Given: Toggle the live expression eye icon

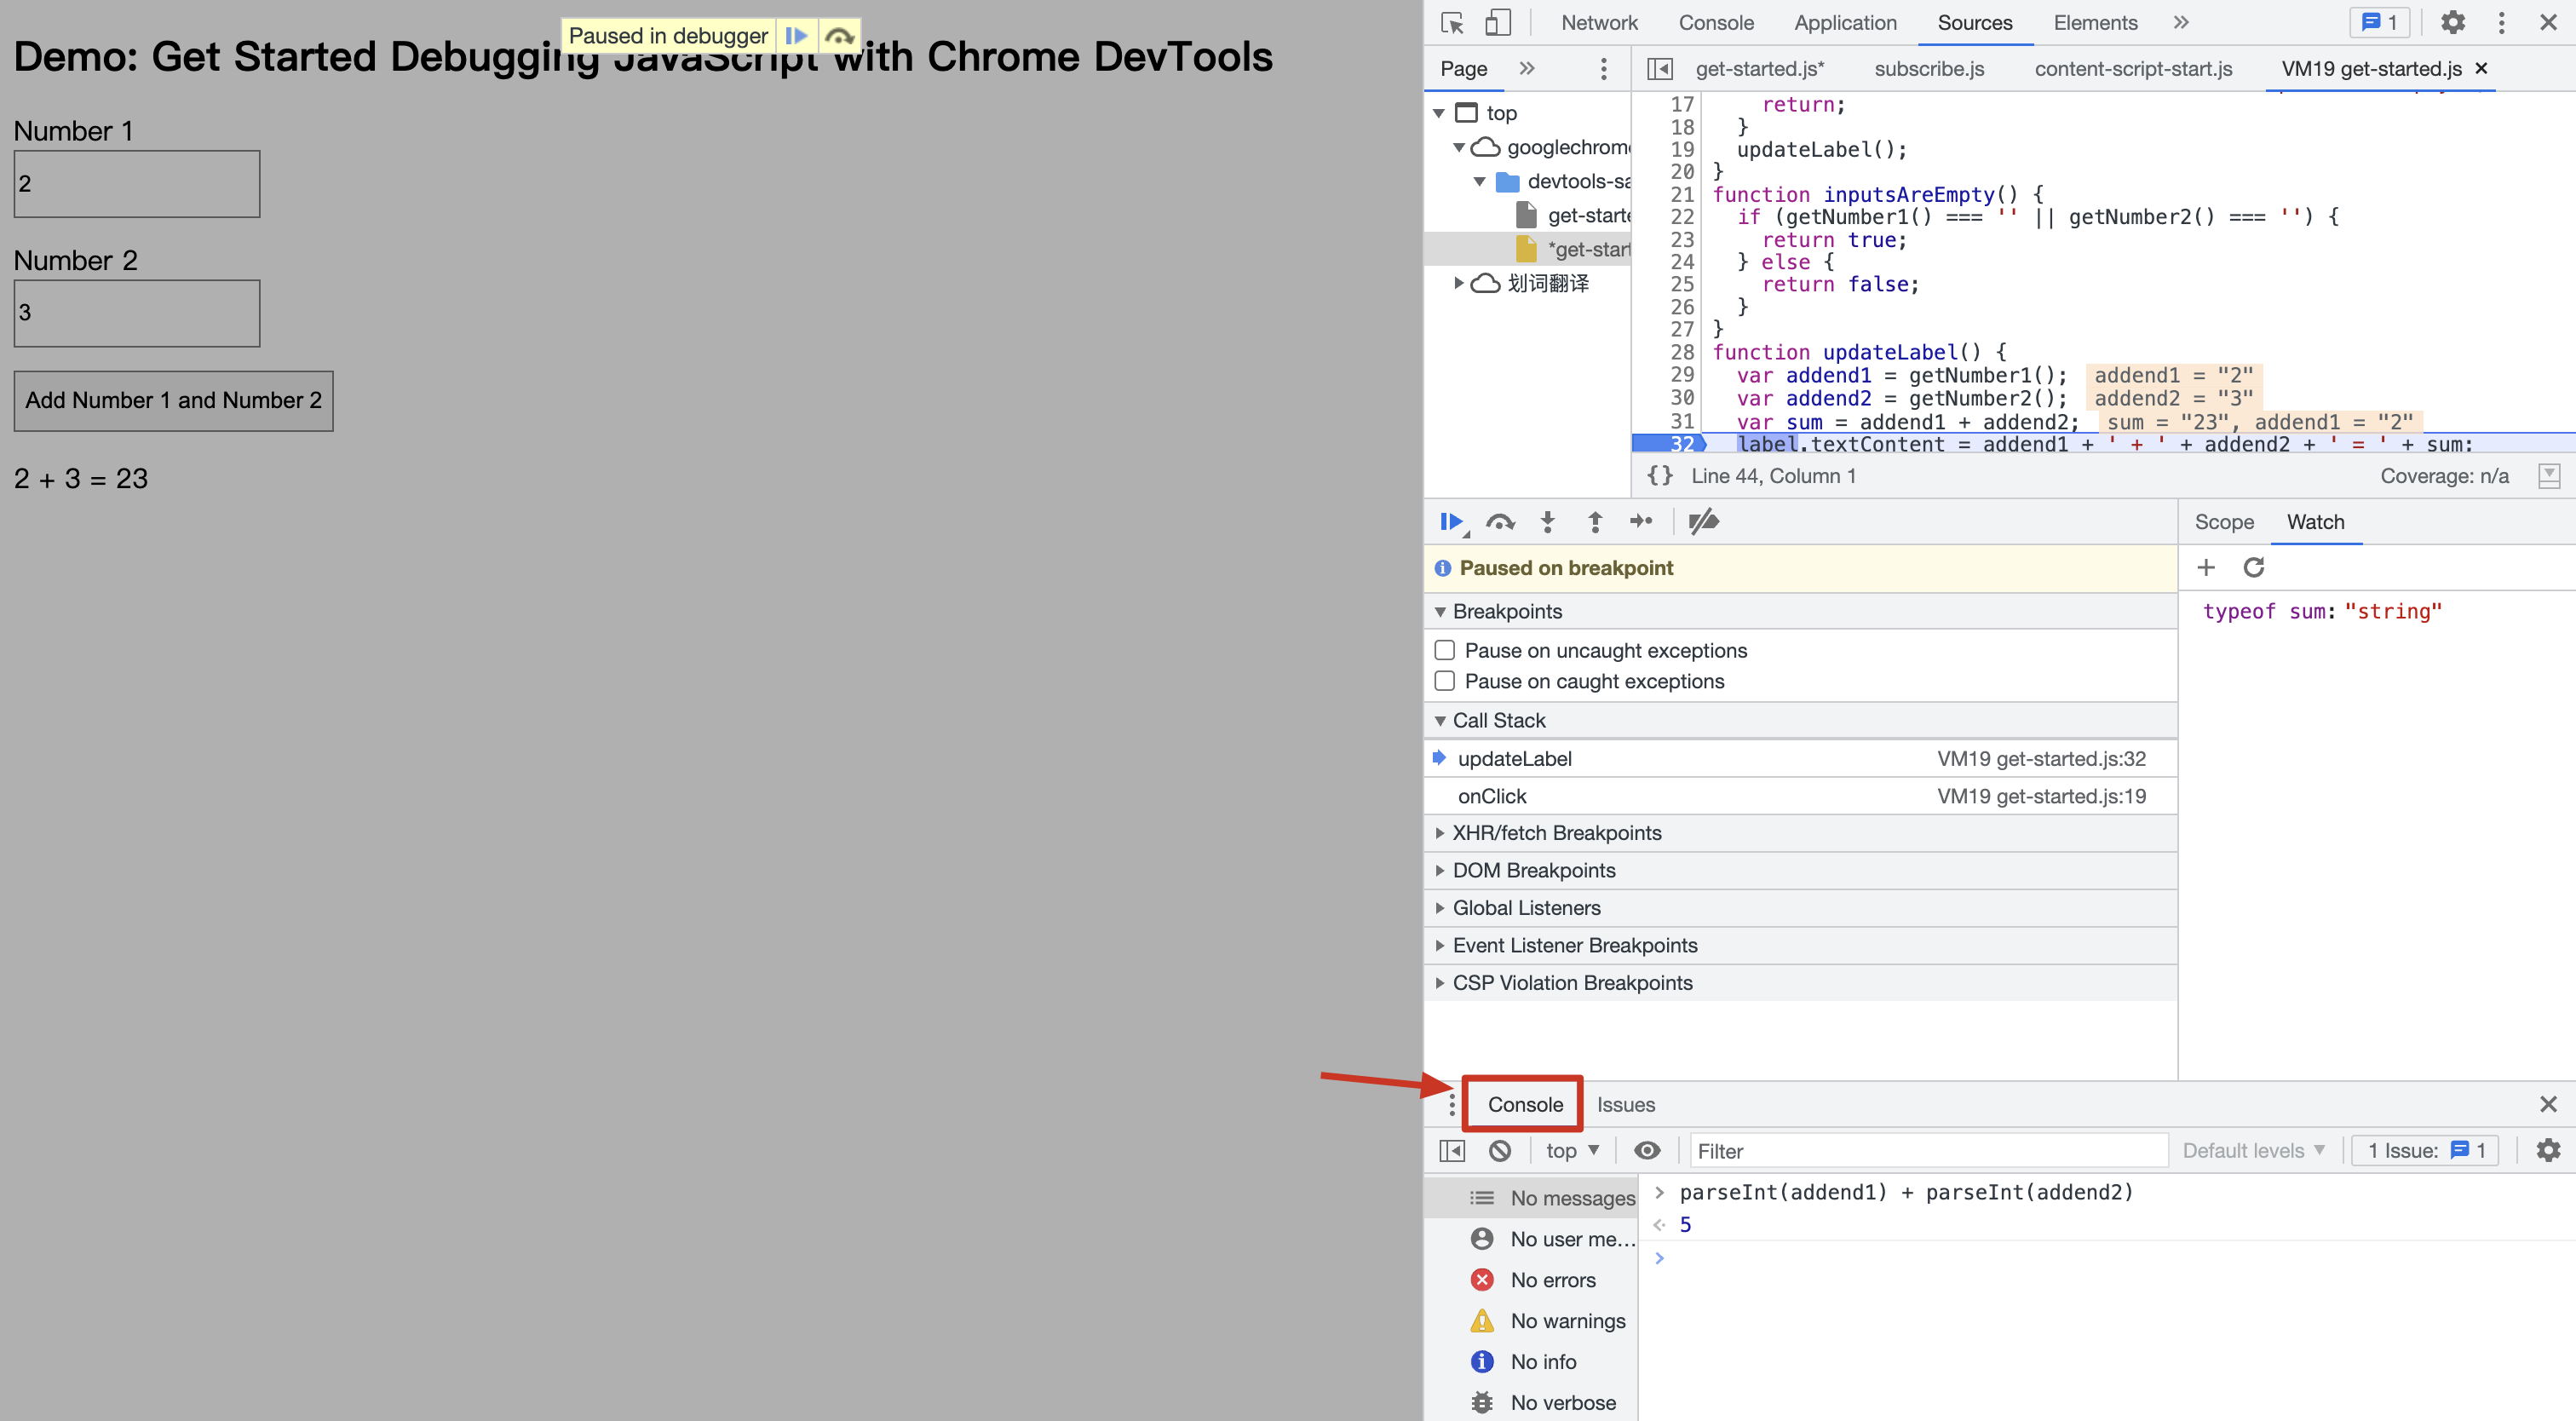Looking at the screenshot, I should (1647, 1151).
